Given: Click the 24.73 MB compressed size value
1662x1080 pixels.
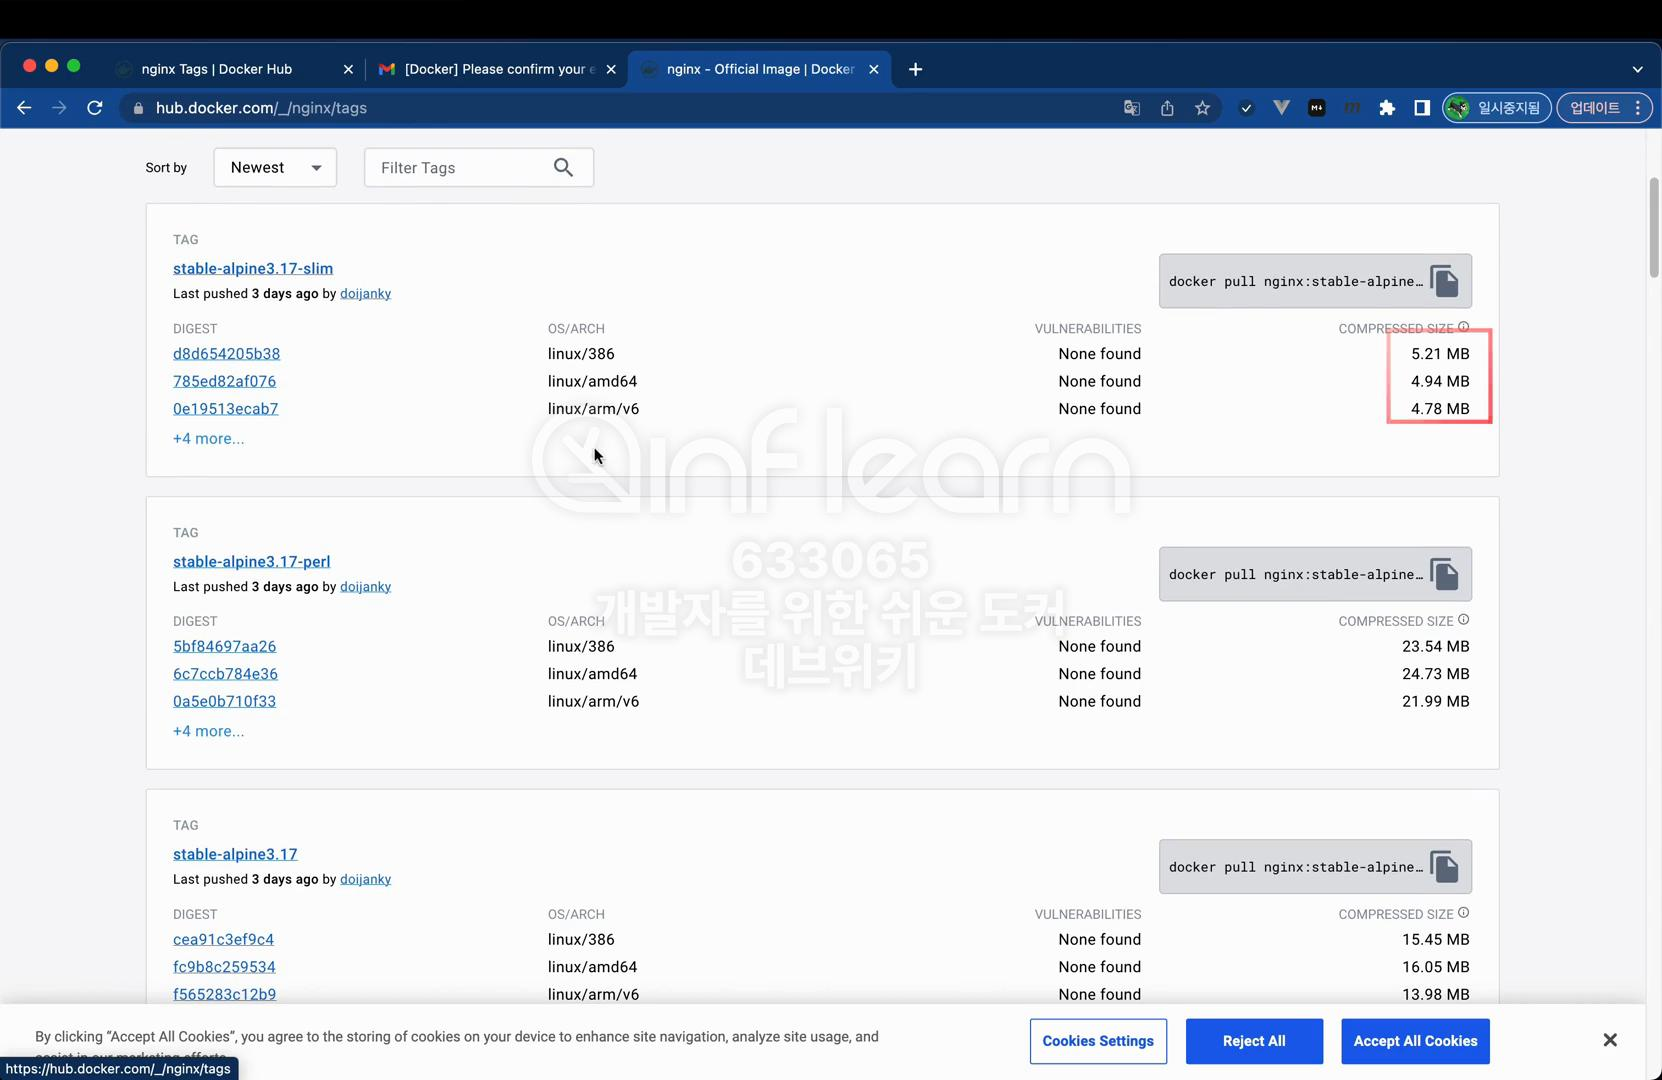Looking at the screenshot, I should tap(1436, 674).
